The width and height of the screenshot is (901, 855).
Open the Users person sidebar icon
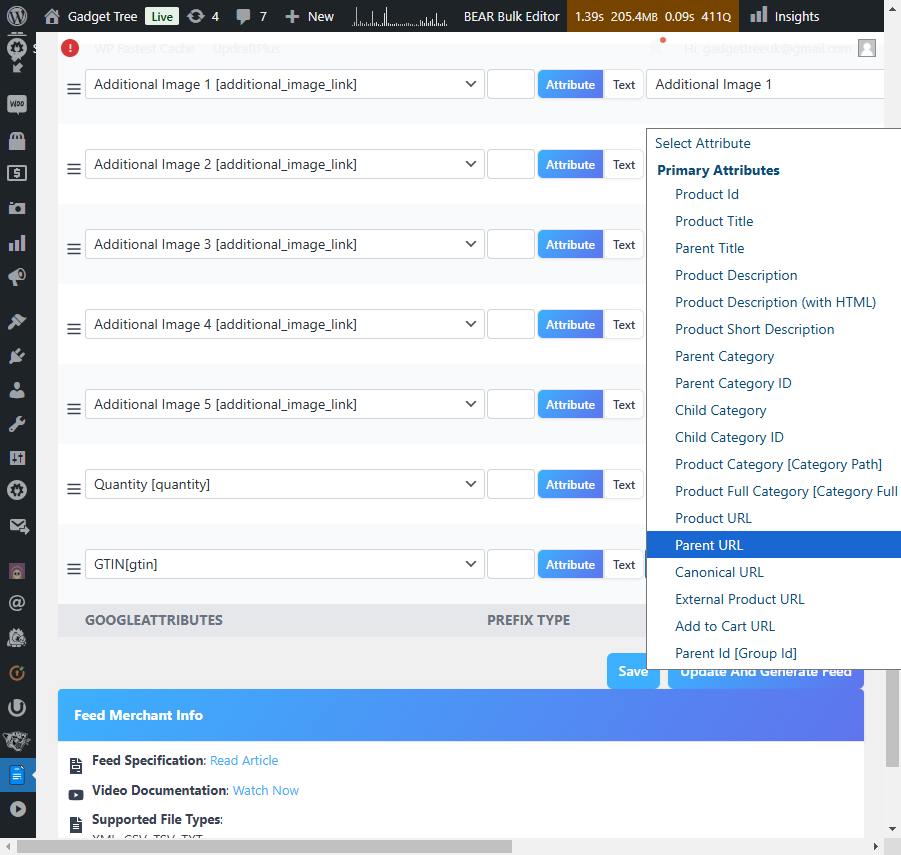[x=17, y=390]
